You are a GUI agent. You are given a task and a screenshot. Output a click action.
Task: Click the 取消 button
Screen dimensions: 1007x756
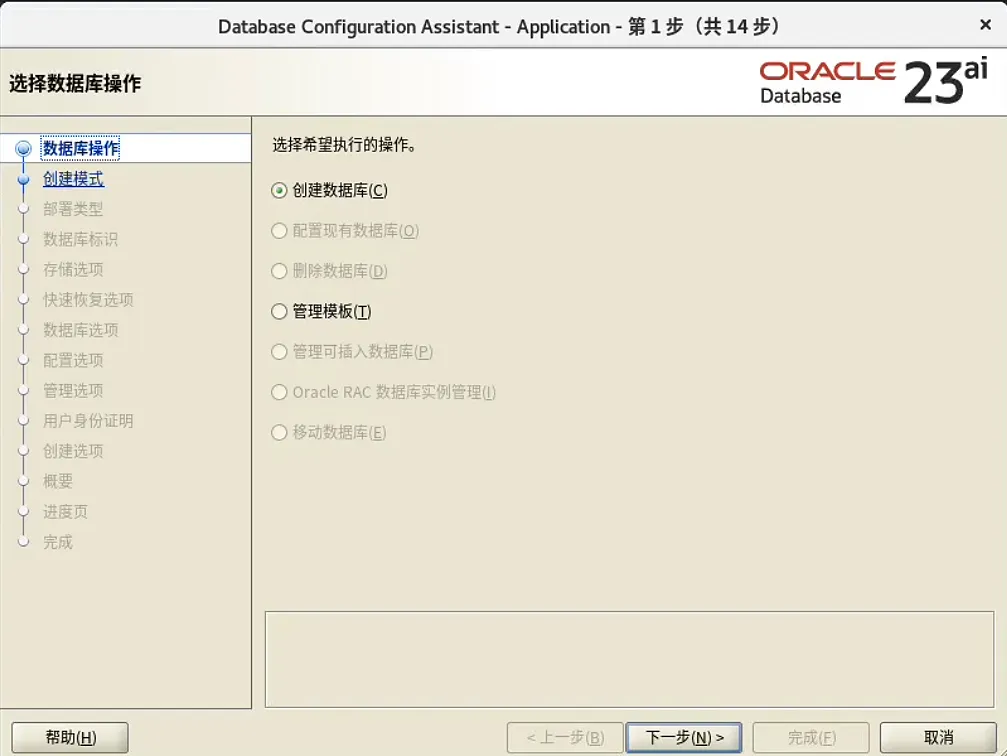pyautogui.click(x=937, y=737)
